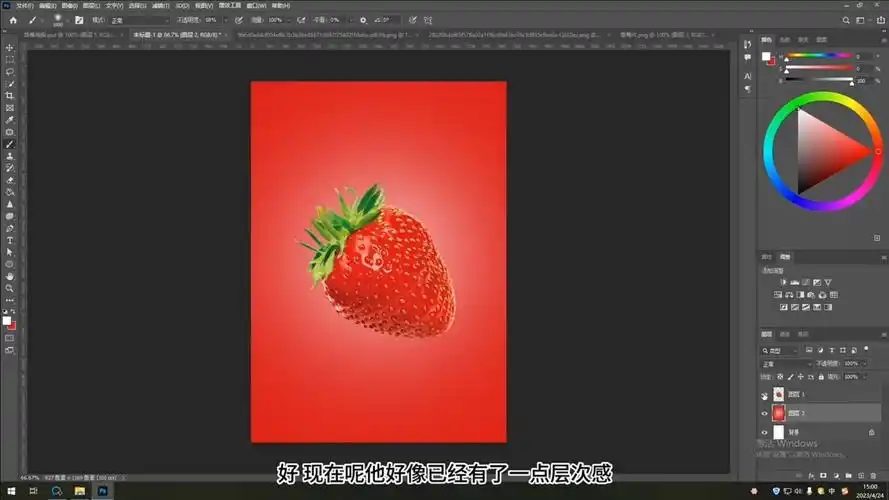The width and height of the screenshot is (889, 500).
Task: Select the Spot Healing Brush tool
Action: point(10,132)
